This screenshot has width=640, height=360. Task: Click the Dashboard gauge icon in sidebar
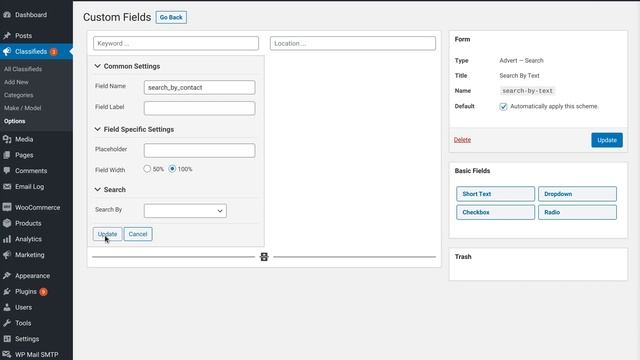click(7, 15)
